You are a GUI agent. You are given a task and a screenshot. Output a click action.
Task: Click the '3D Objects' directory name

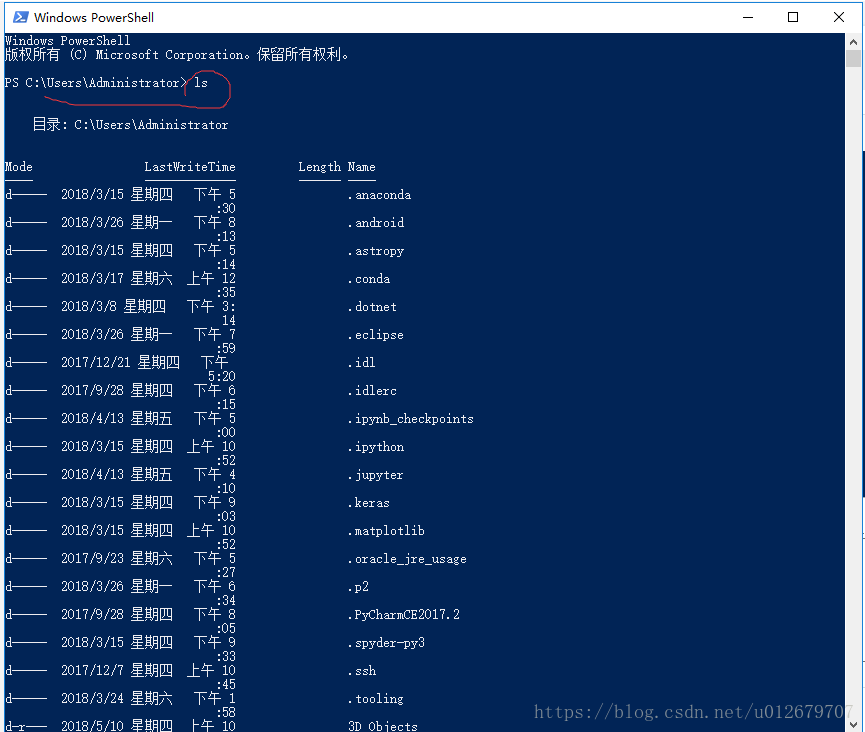pos(383,726)
